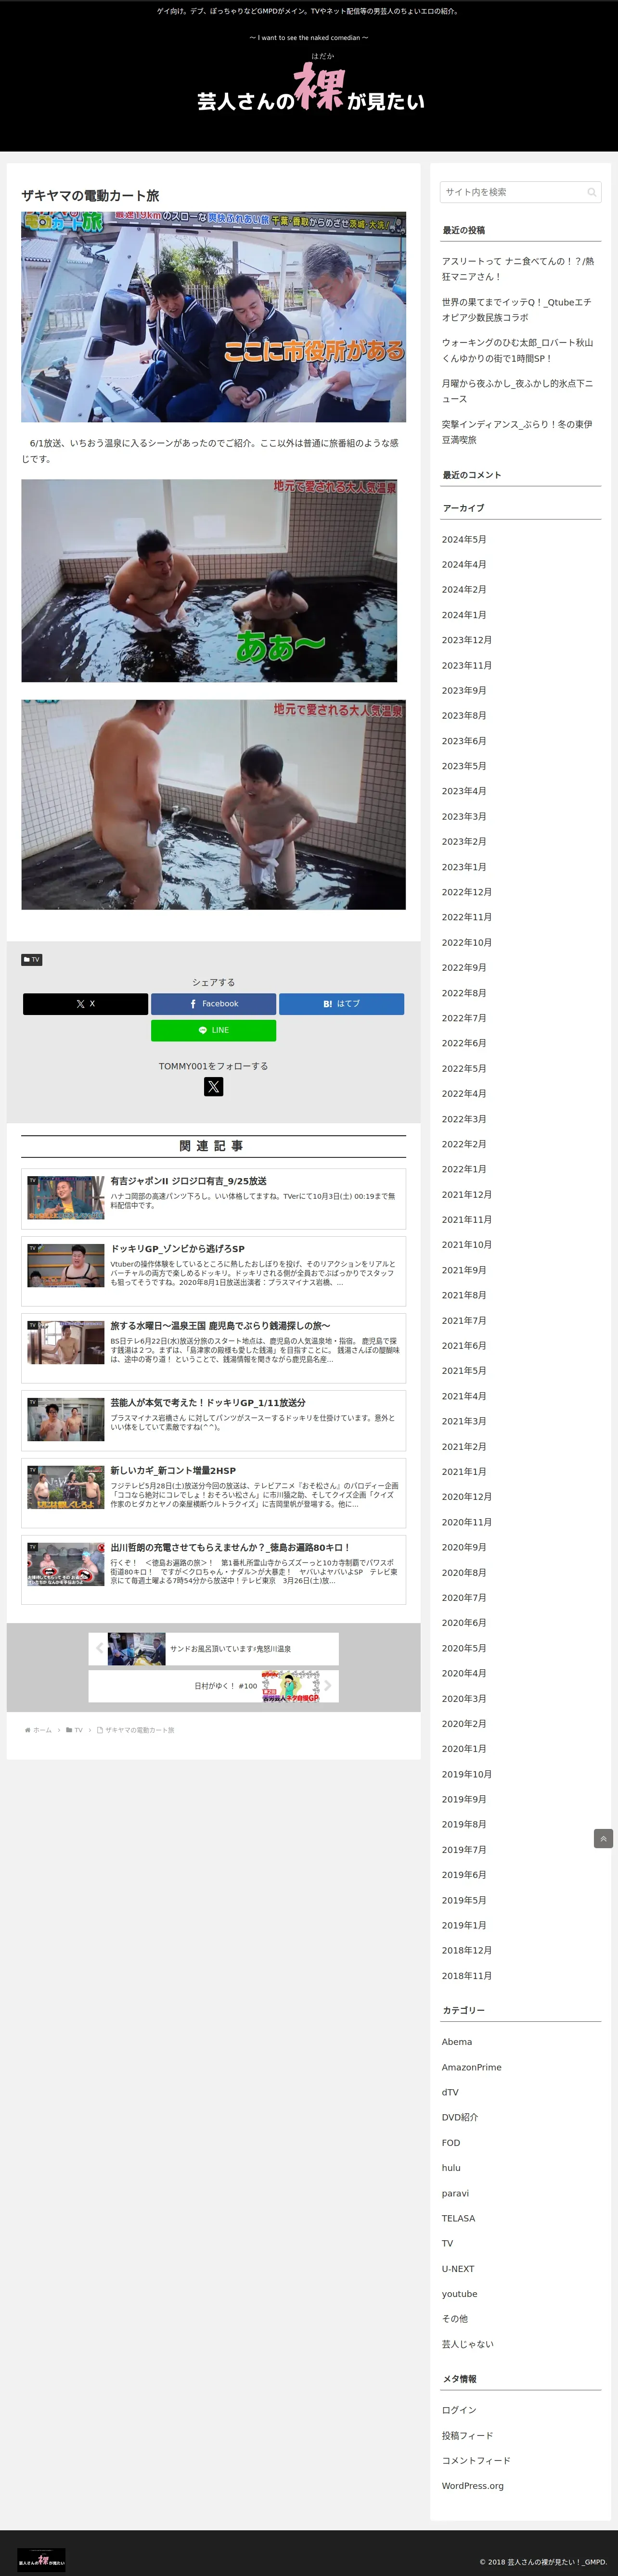This screenshot has width=618, height=2576.
Task: Open recent post ウォーキングのひむ太郎
Action: pyautogui.click(x=518, y=350)
